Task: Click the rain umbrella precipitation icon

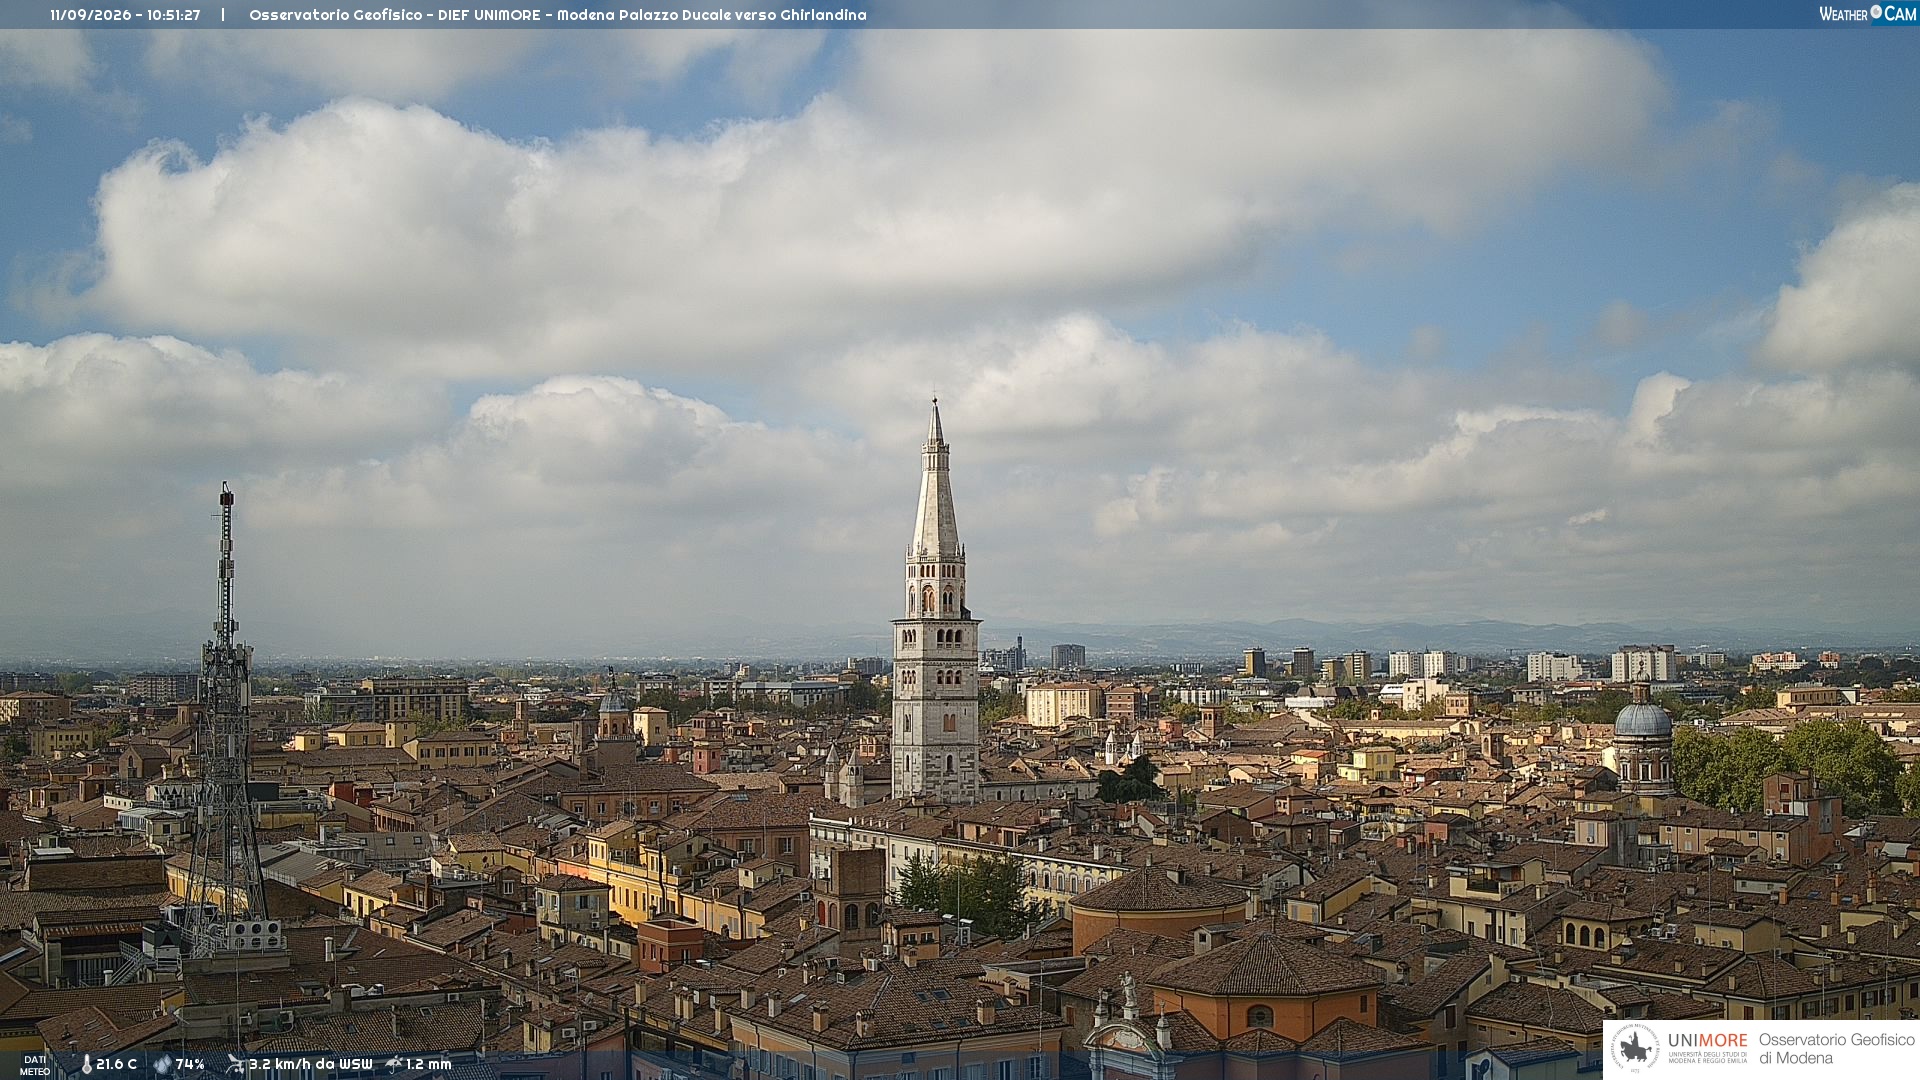Action: (394, 1064)
